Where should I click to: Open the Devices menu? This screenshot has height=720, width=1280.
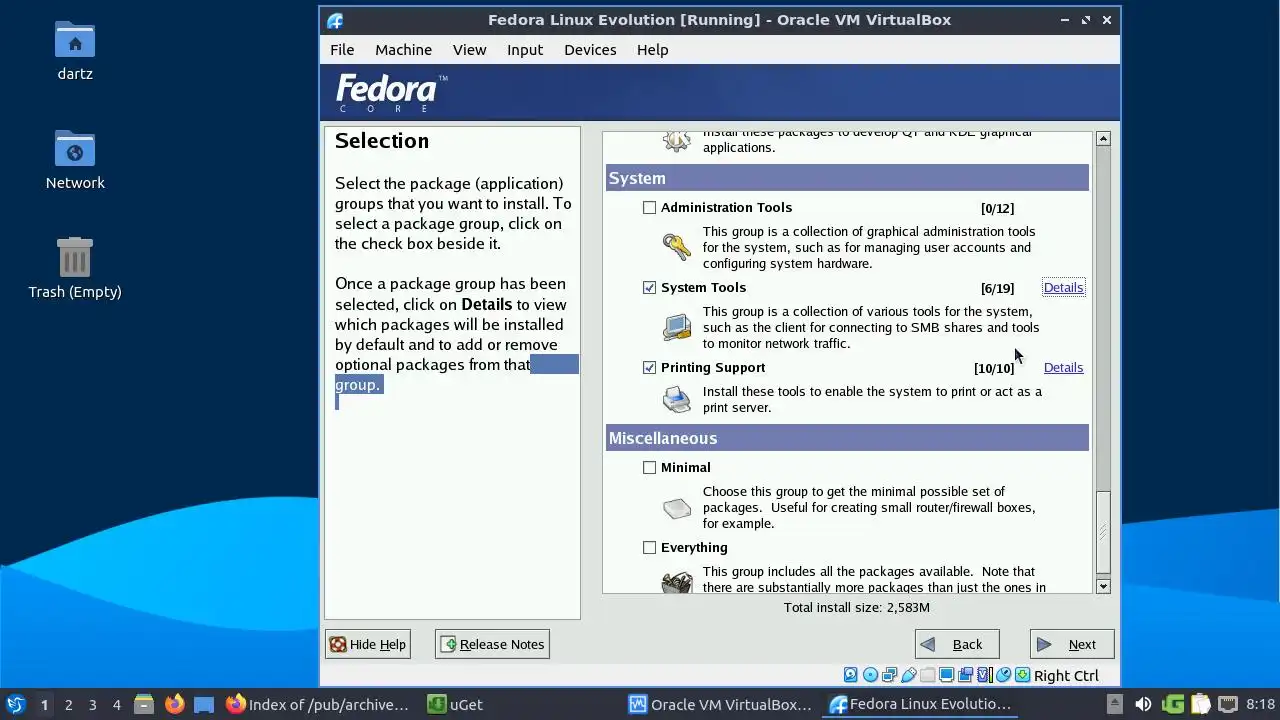click(590, 50)
